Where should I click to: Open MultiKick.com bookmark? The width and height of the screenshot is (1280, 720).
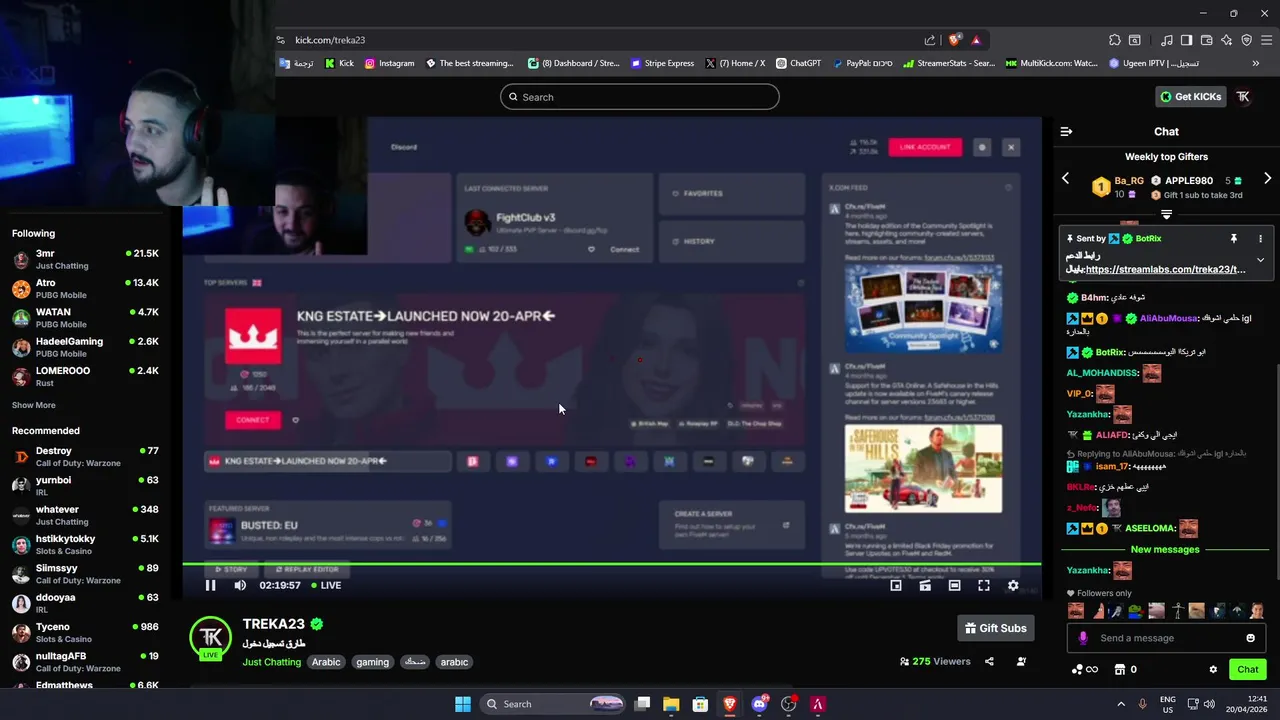pos(1052,63)
